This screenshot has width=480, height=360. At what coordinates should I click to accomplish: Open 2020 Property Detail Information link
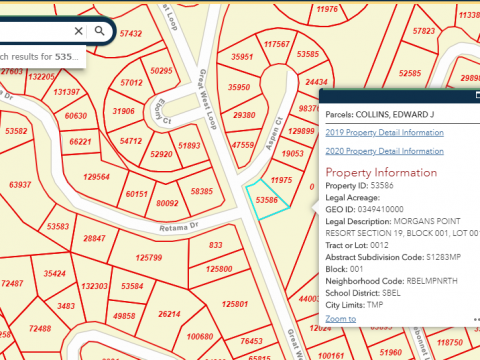pos(384,151)
